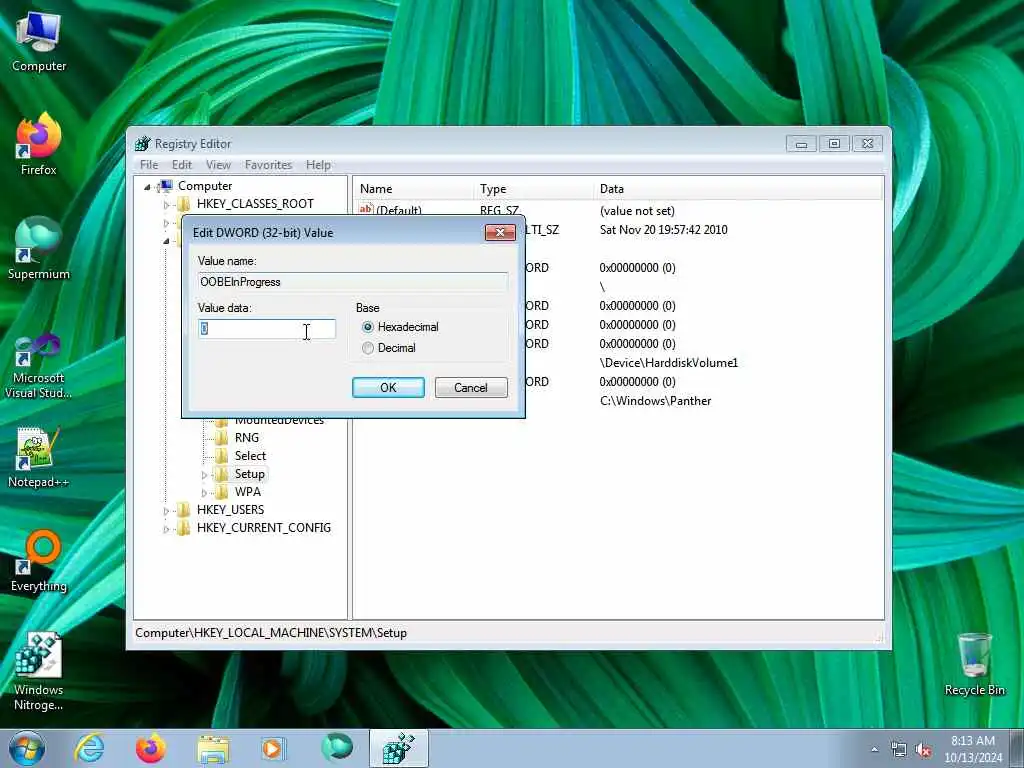
Task: Open the Everything search desktop shortcut
Action: (x=39, y=561)
